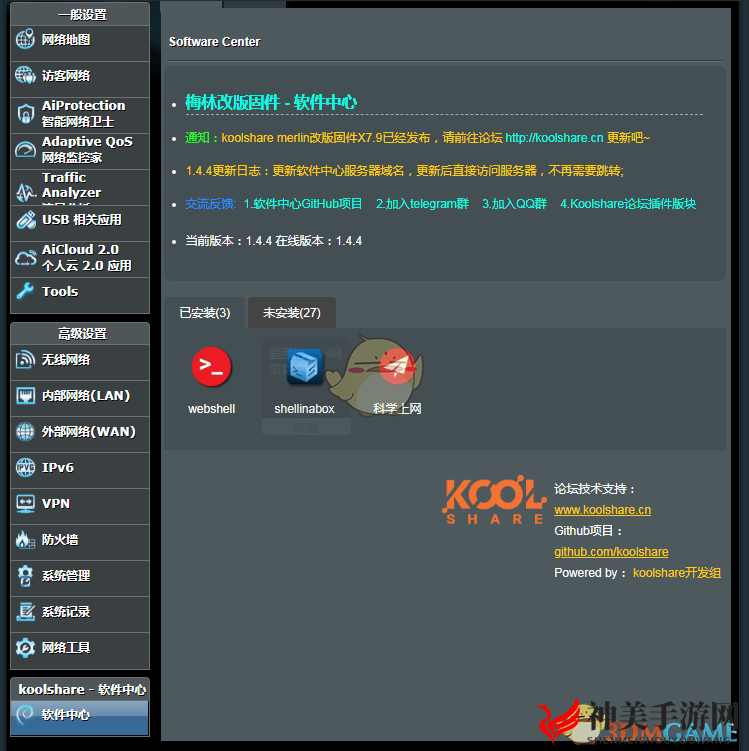Image resolution: width=749 pixels, height=751 pixels.
Task: Open the 网络工具 menu label
Action: click(66, 648)
